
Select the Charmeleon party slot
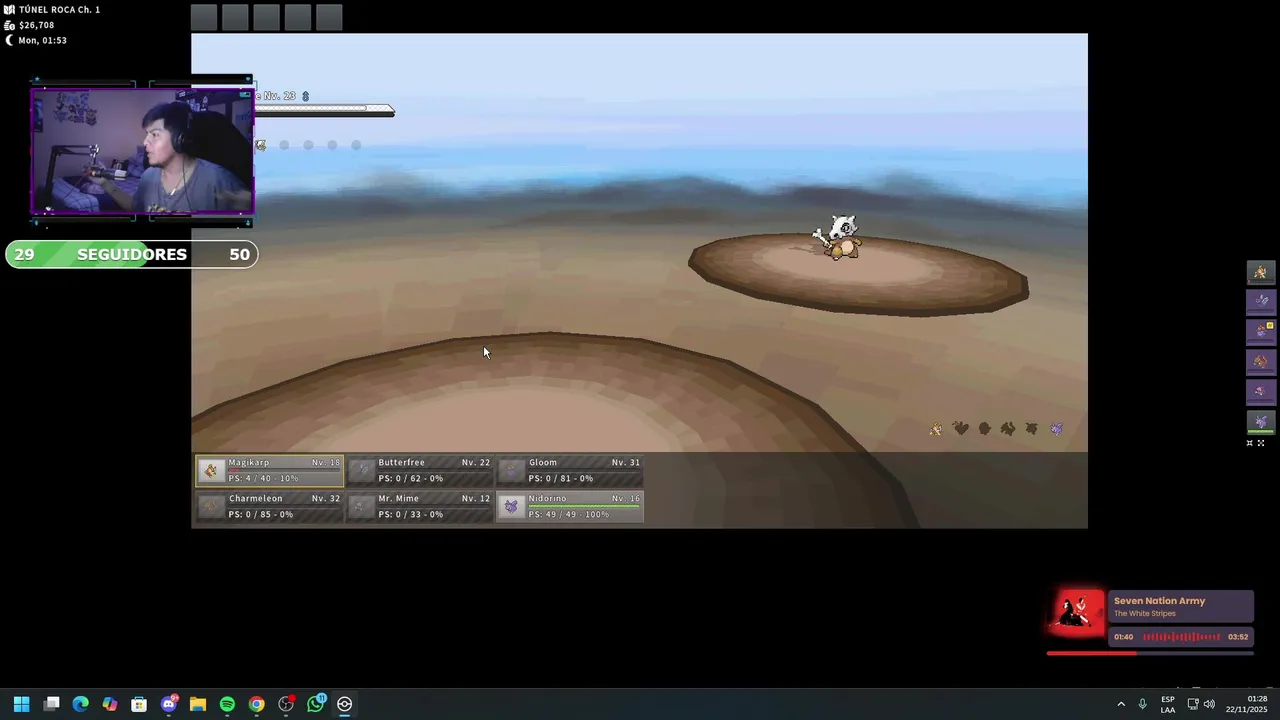coord(269,506)
